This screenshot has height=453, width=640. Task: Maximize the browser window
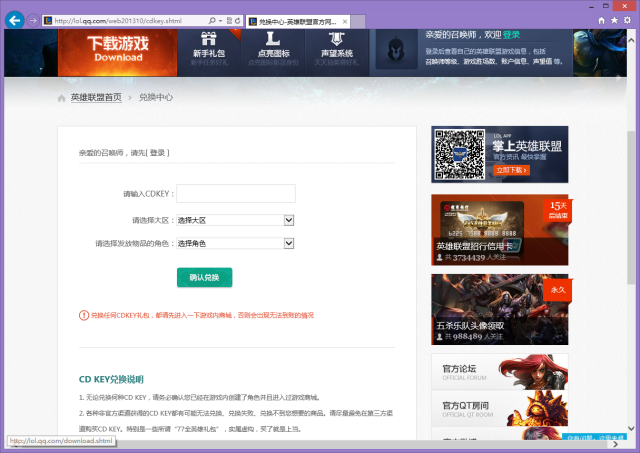(606, 6)
